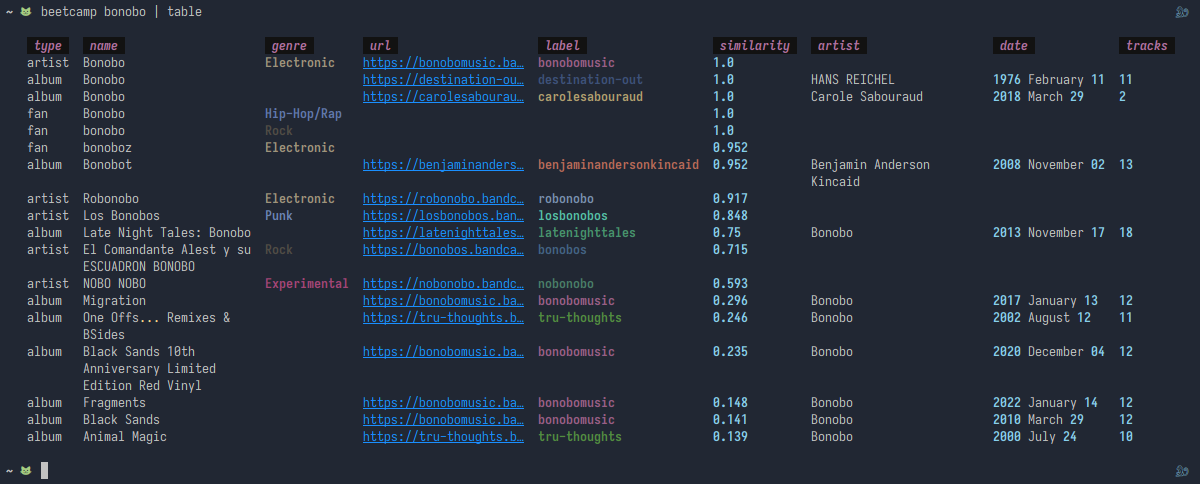Select the Experimental genre cell
Viewport: 1200px width, 484px height.
pos(307,284)
